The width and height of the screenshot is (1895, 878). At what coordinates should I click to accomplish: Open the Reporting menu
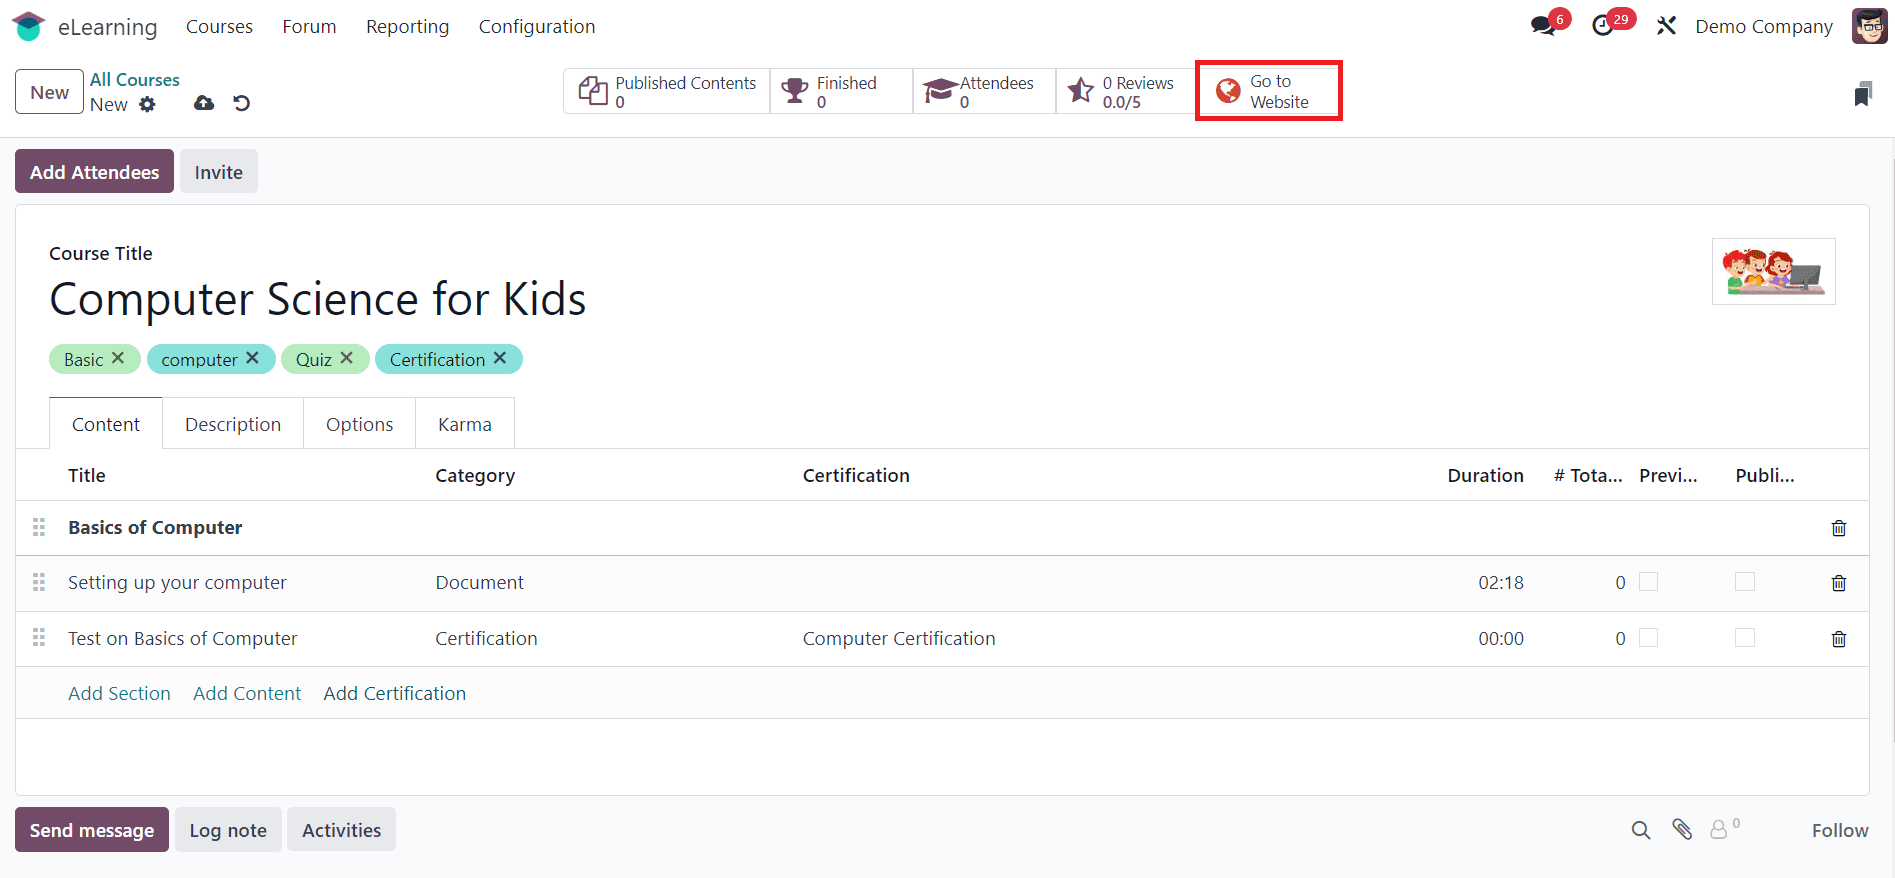coord(407,27)
